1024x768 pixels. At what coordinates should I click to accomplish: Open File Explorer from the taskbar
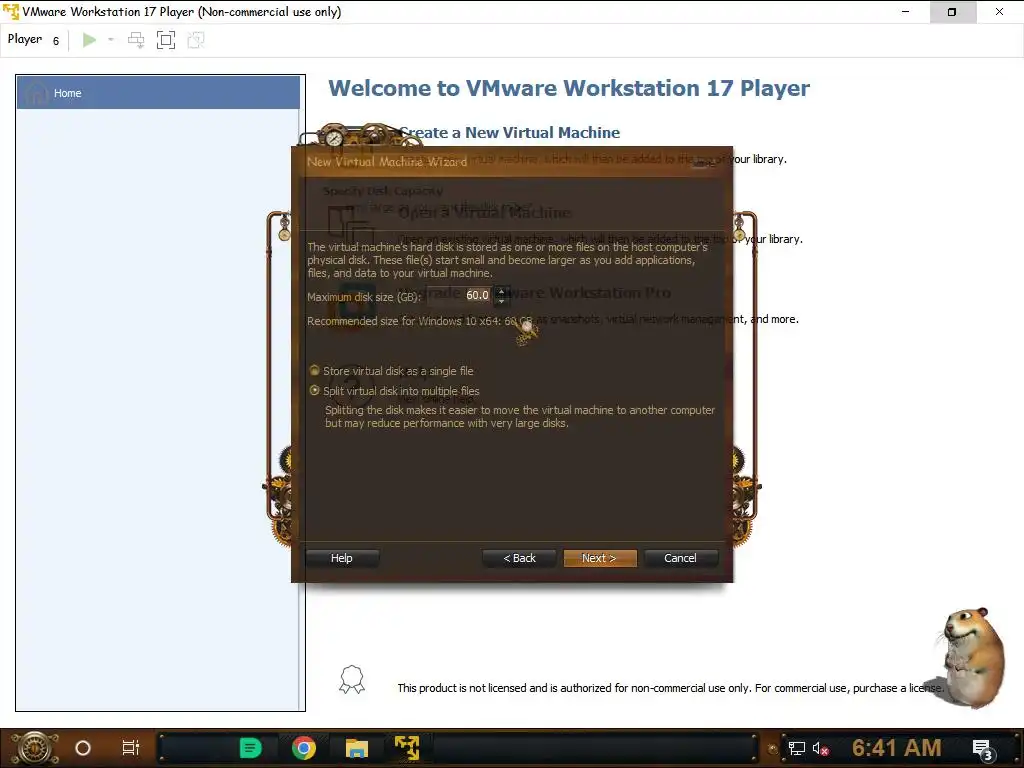[357, 748]
